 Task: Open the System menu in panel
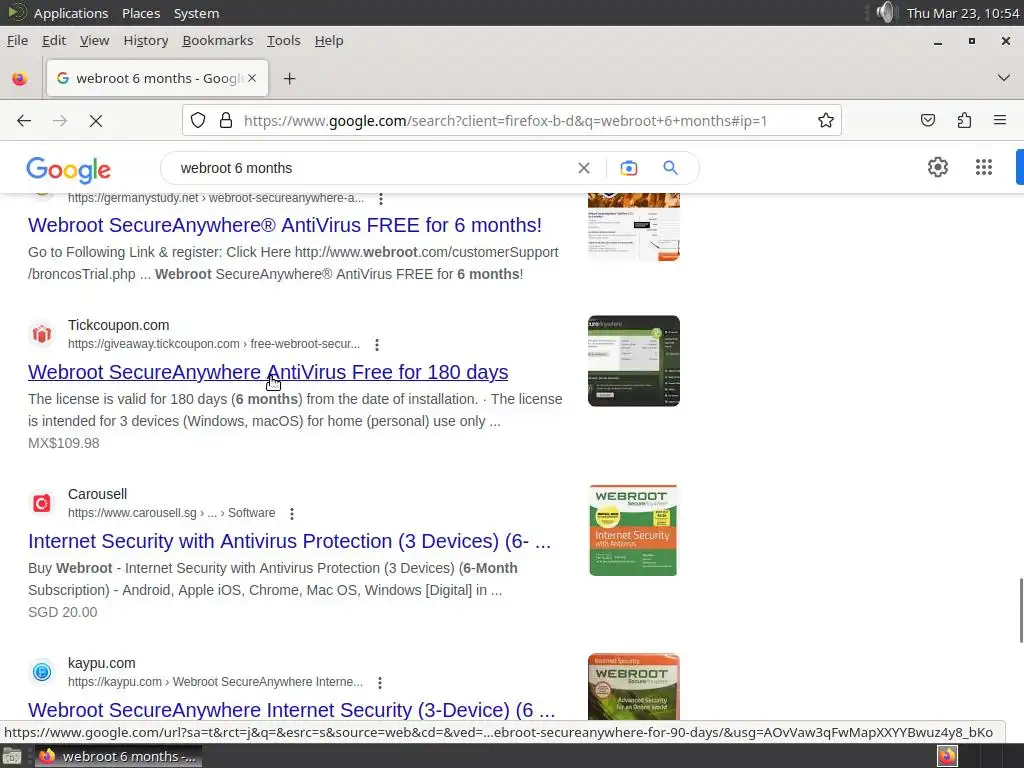pos(196,13)
